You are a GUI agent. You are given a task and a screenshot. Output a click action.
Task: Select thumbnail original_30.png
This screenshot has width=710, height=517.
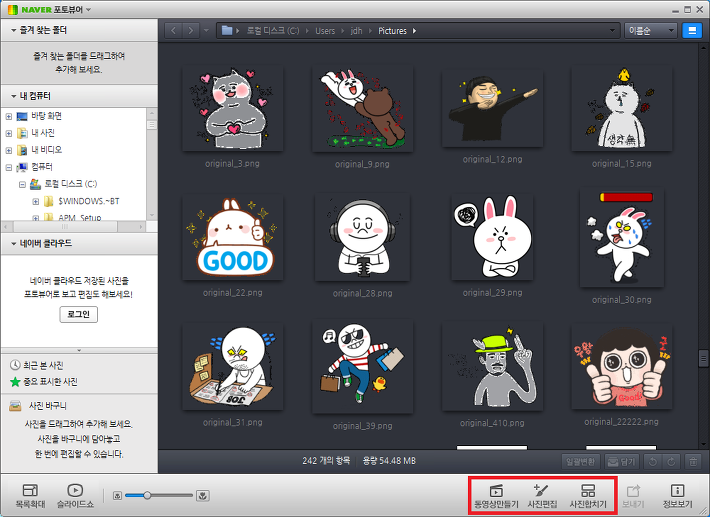point(622,239)
